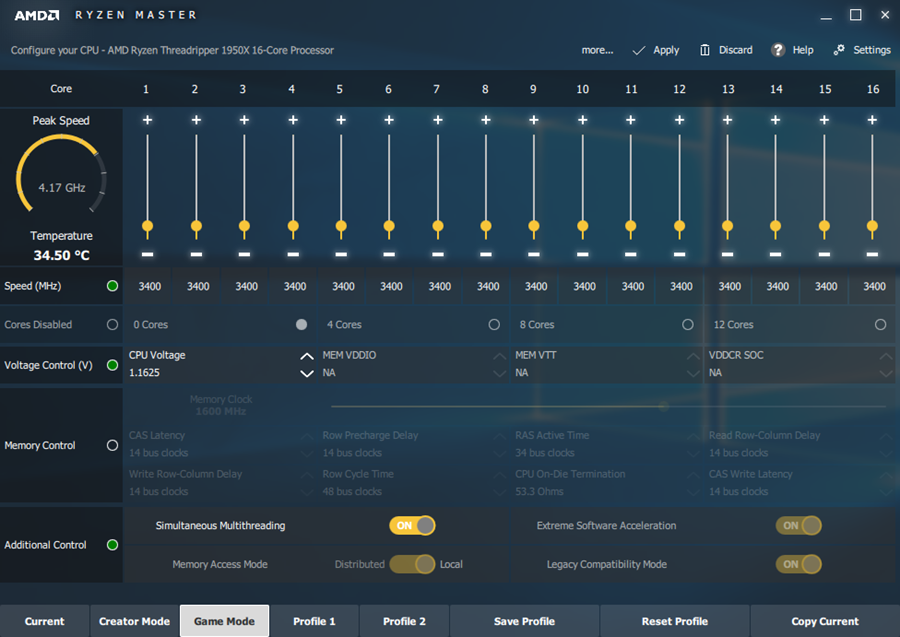Click the Core 12 speed slider handle

tap(680, 226)
